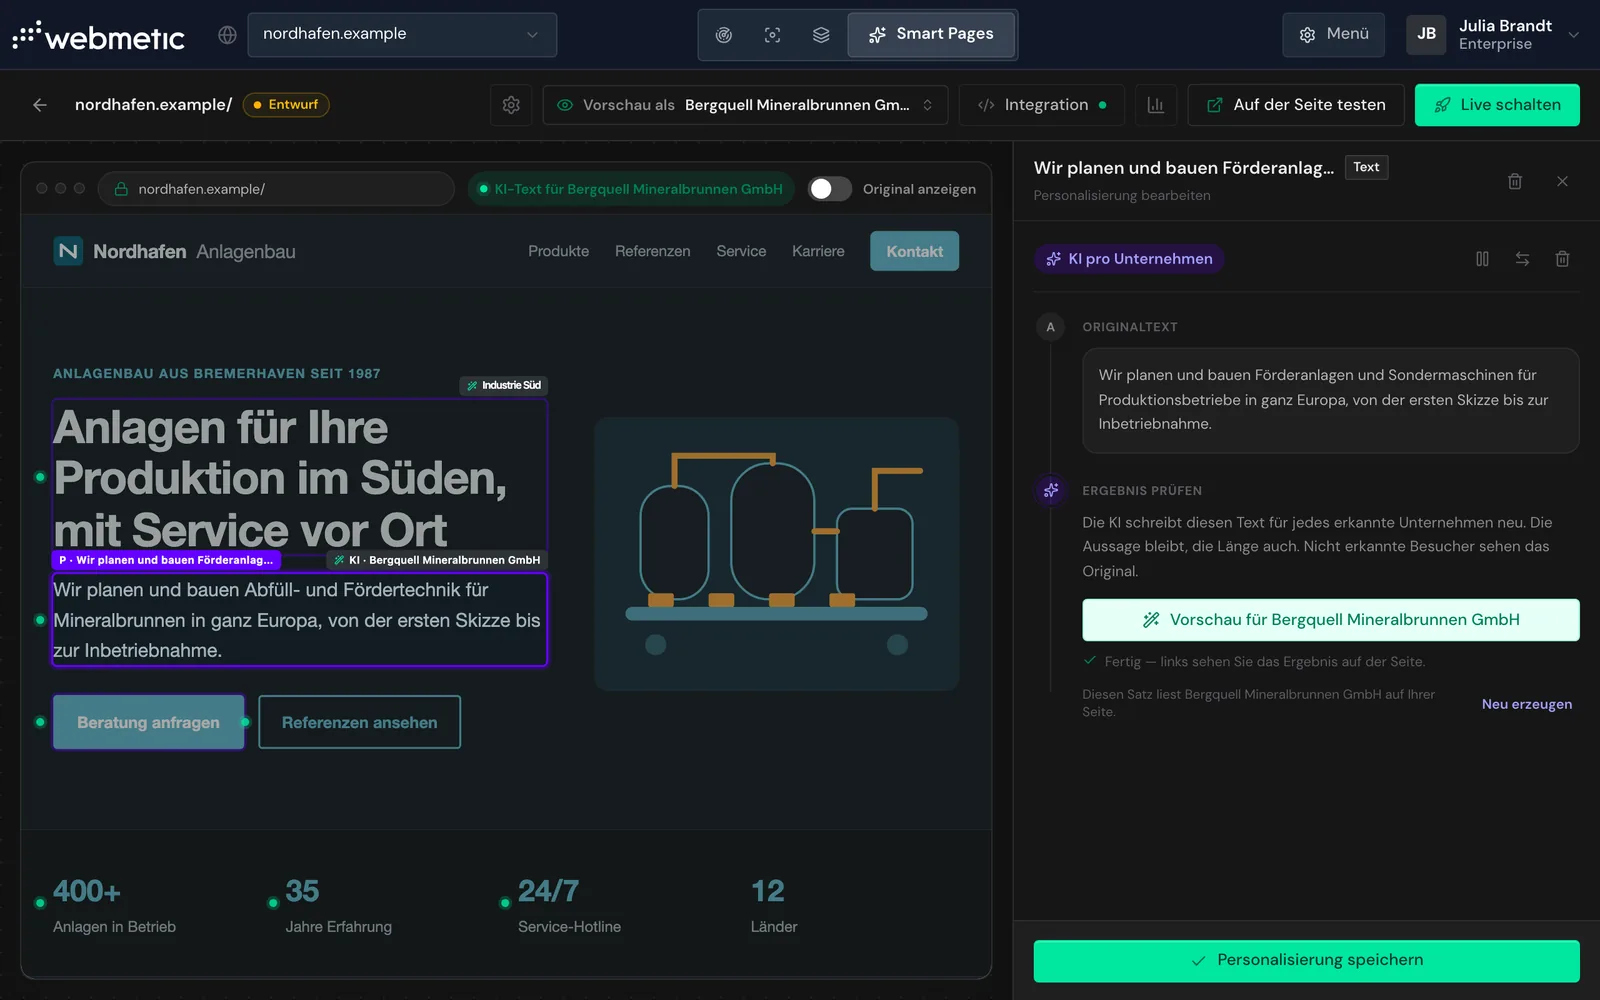Screen dimensions: 1600x1000
Task: Close the personalization editing panel
Action: click(x=1562, y=181)
